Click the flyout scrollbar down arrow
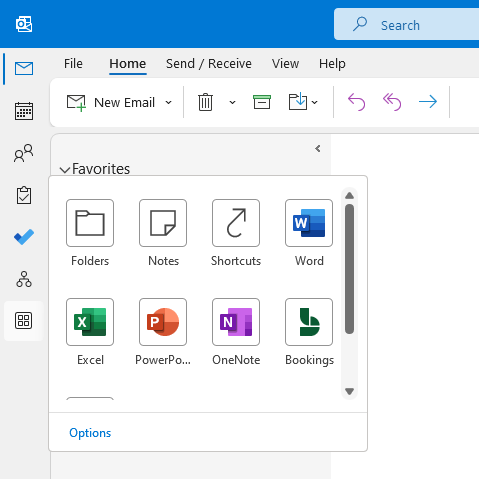 tap(349, 391)
